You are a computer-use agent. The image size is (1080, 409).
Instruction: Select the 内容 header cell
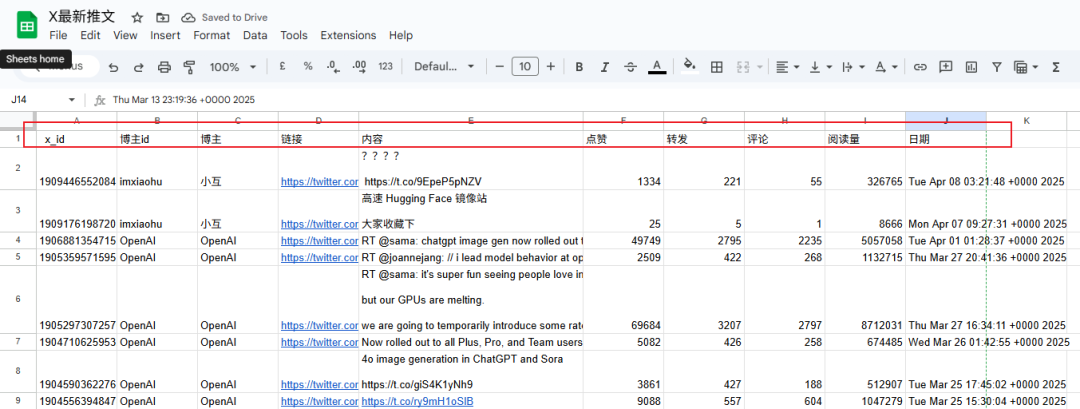(x=471, y=138)
